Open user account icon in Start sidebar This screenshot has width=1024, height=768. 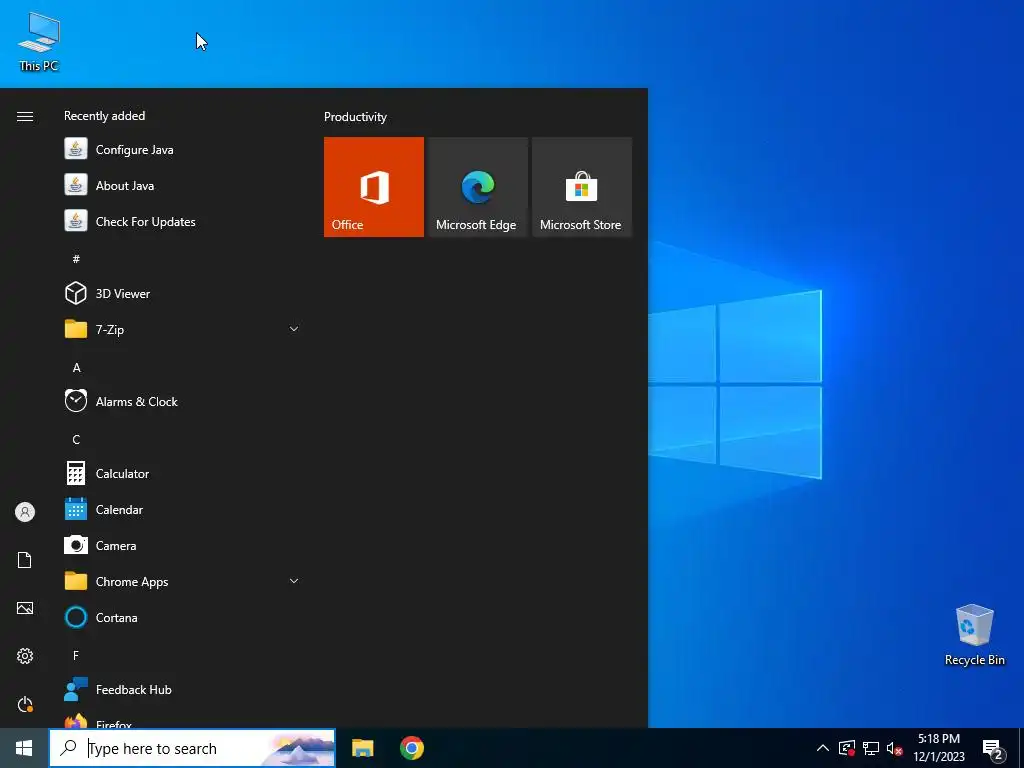[x=25, y=512]
